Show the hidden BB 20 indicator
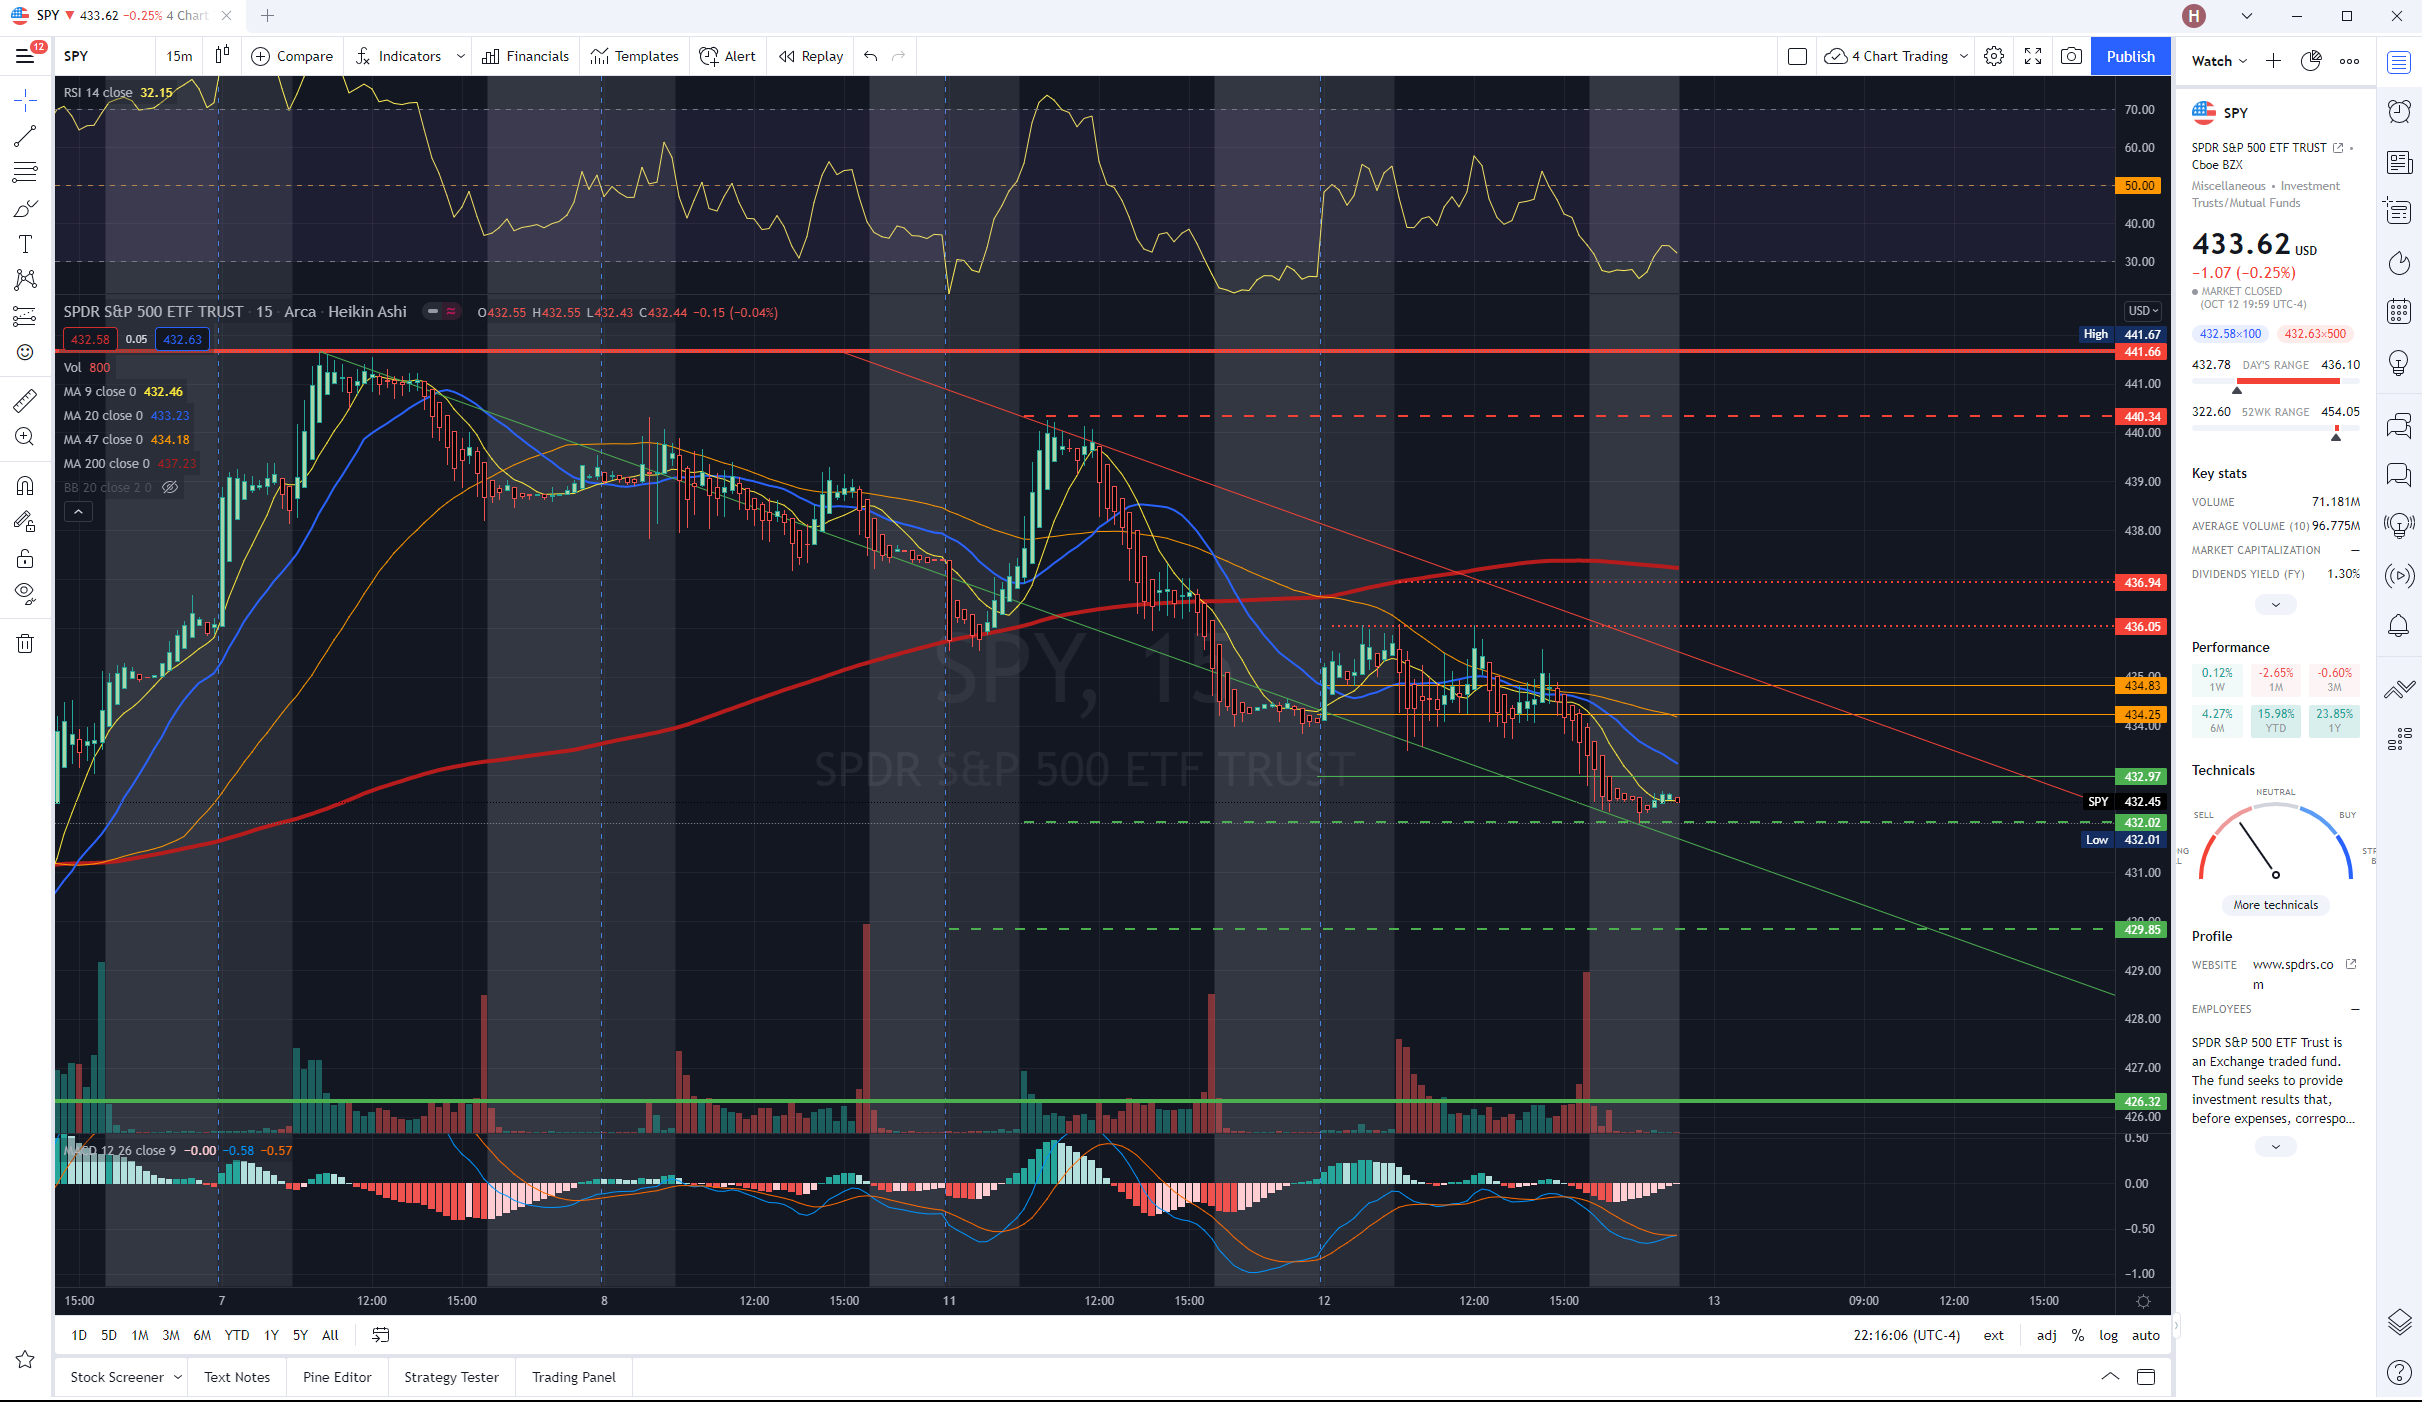Screen dimensions: 2422x1402 pyautogui.click(x=170, y=488)
